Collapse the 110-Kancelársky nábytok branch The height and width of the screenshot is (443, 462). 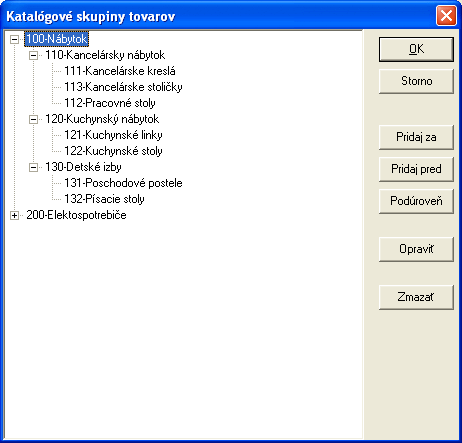33,55
